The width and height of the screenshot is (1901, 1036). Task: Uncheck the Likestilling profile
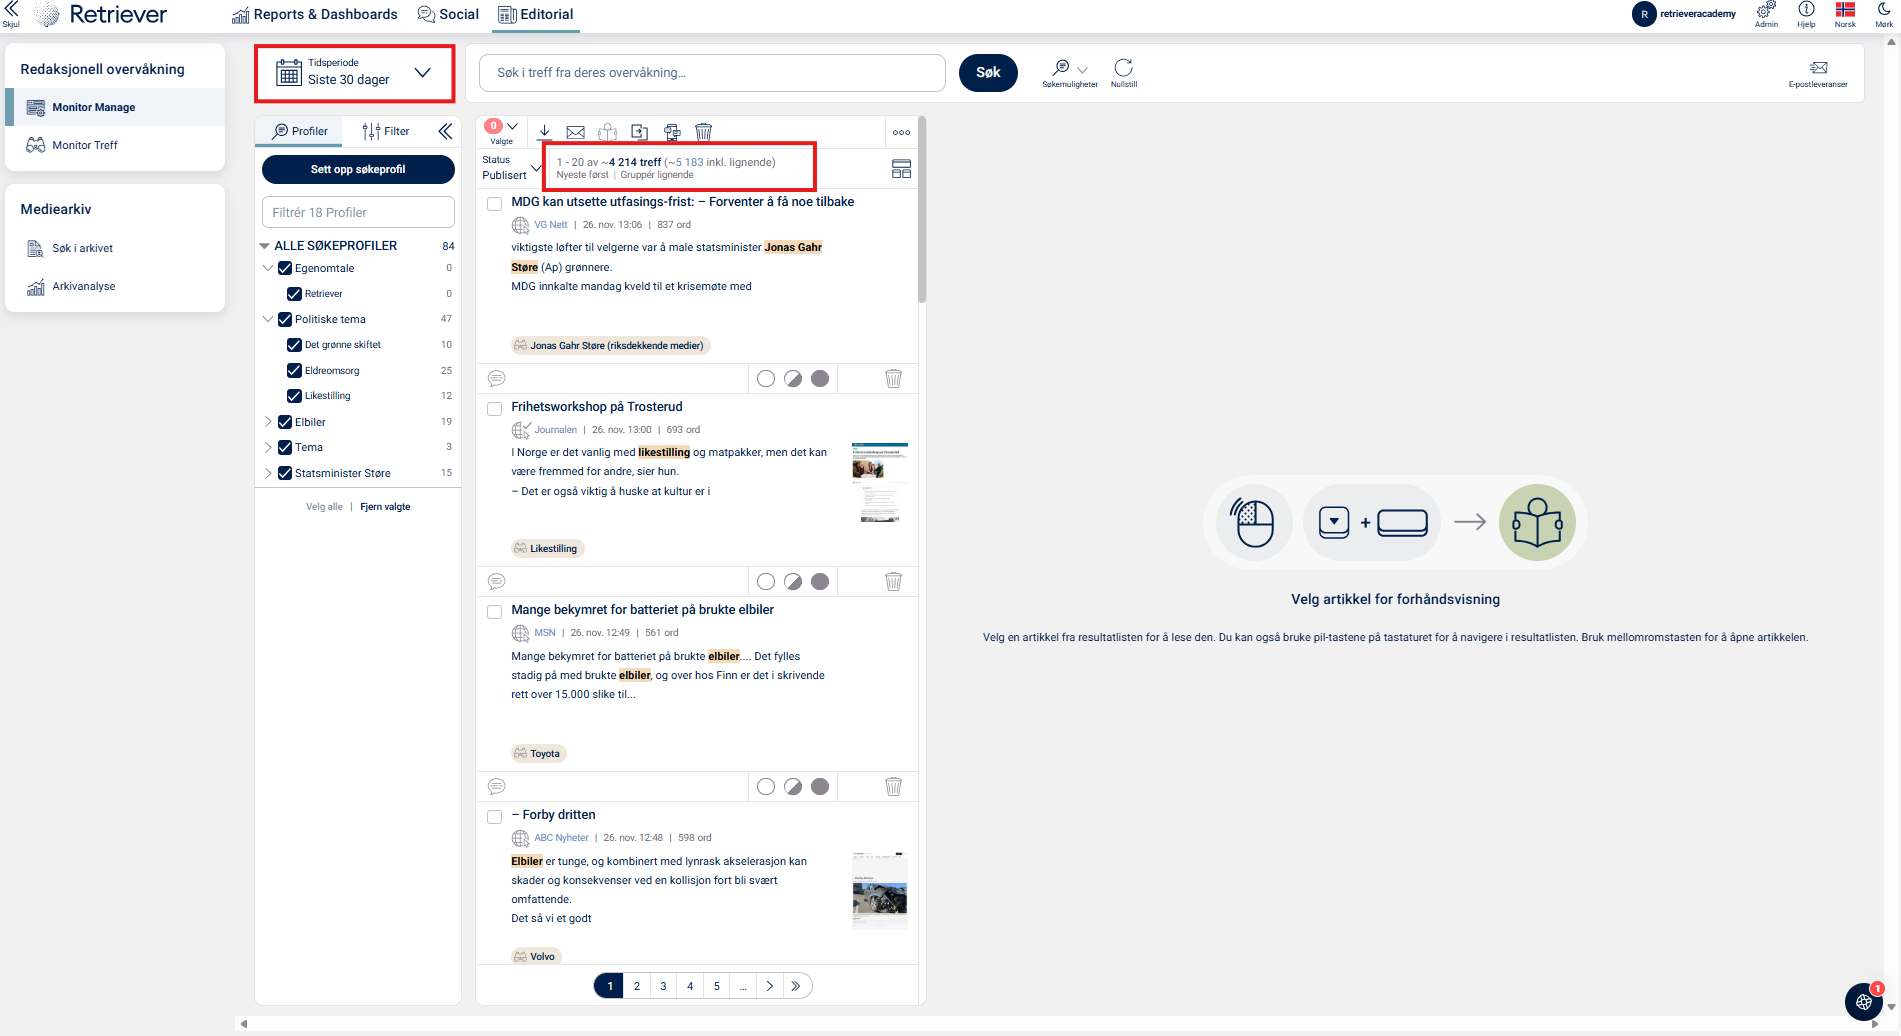coord(294,396)
